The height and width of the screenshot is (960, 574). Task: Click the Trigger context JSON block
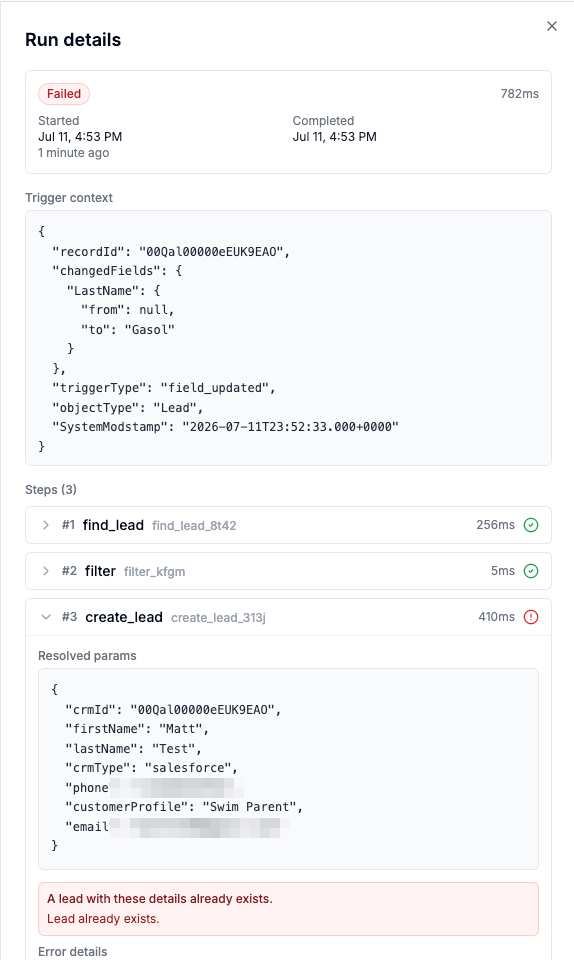click(x=288, y=338)
